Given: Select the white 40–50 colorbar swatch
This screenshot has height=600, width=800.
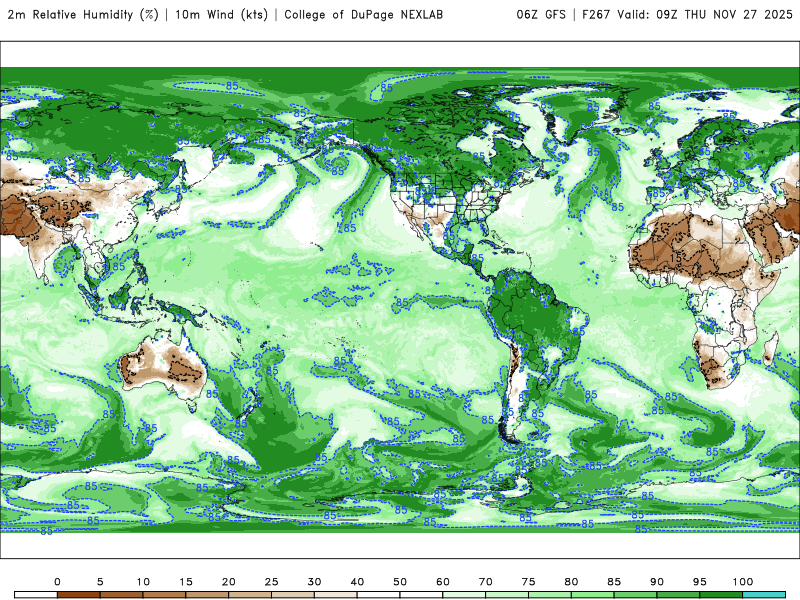Looking at the screenshot, I should pos(379,595).
